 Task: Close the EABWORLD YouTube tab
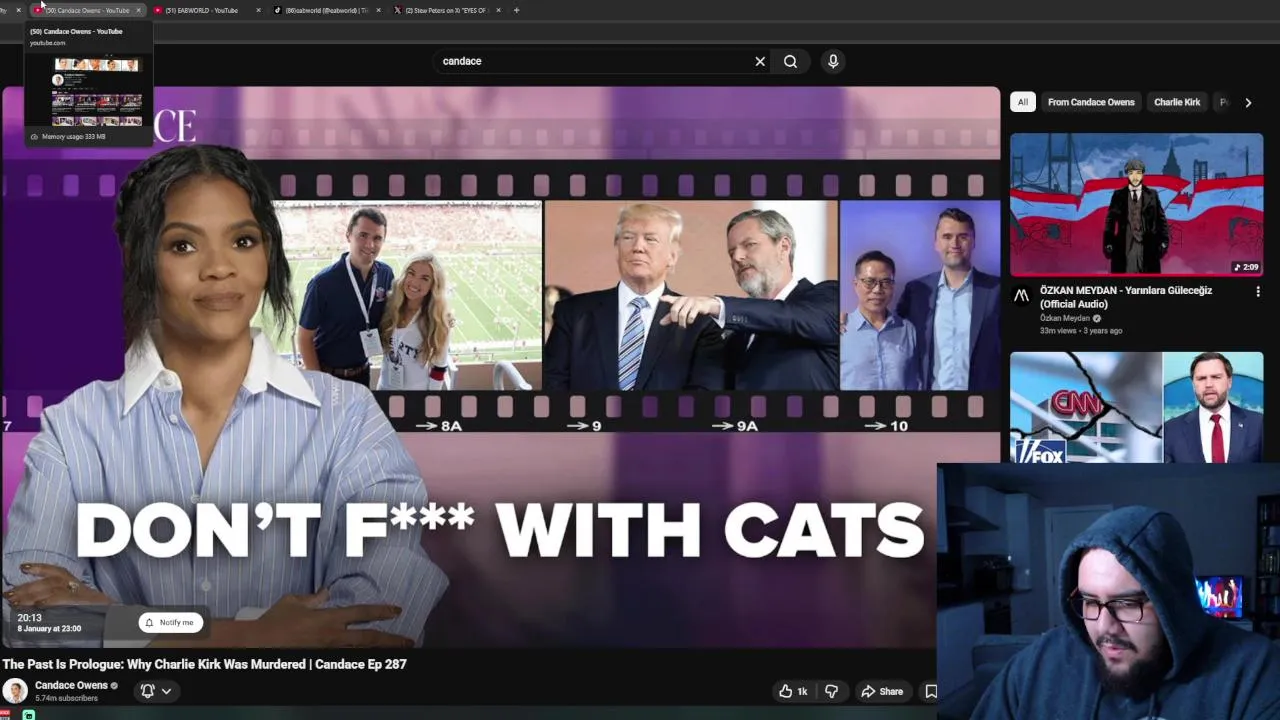[x=258, y=10]
